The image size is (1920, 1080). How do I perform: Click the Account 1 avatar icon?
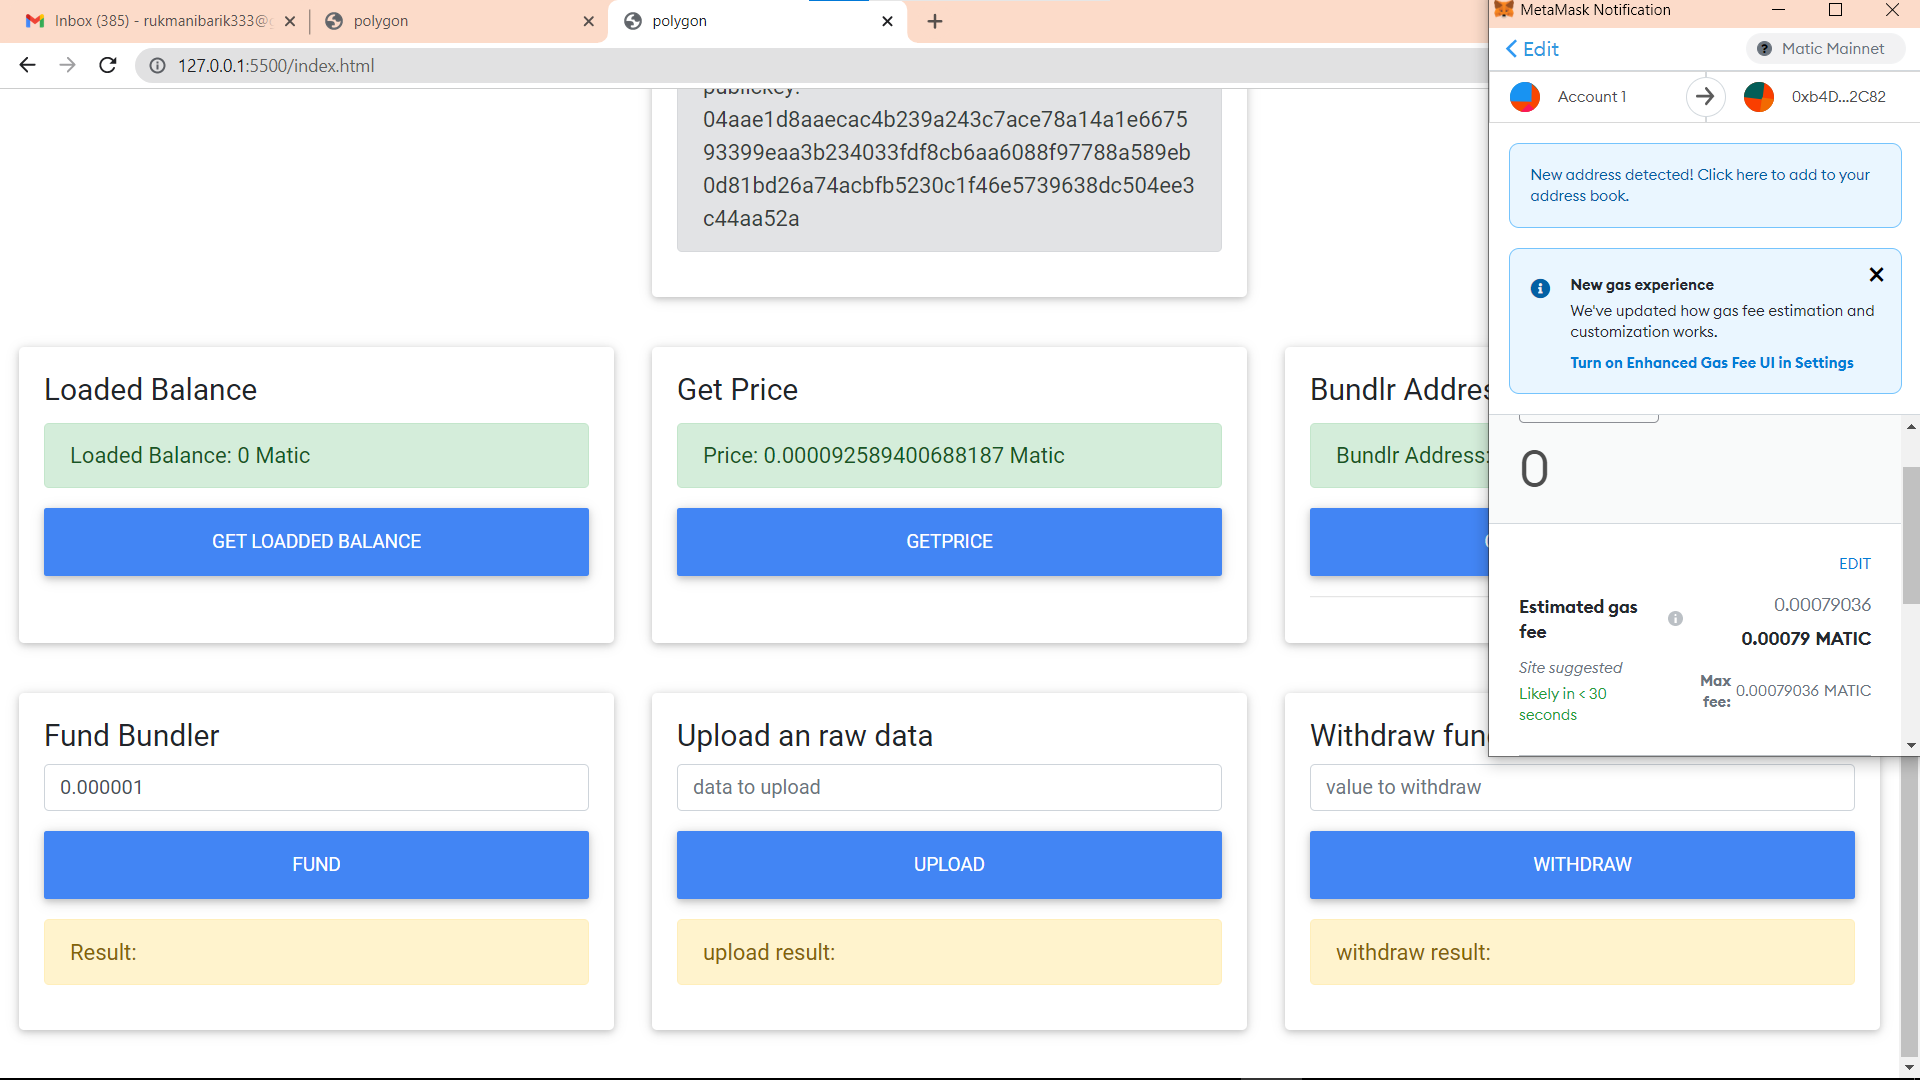point(1525,97)
